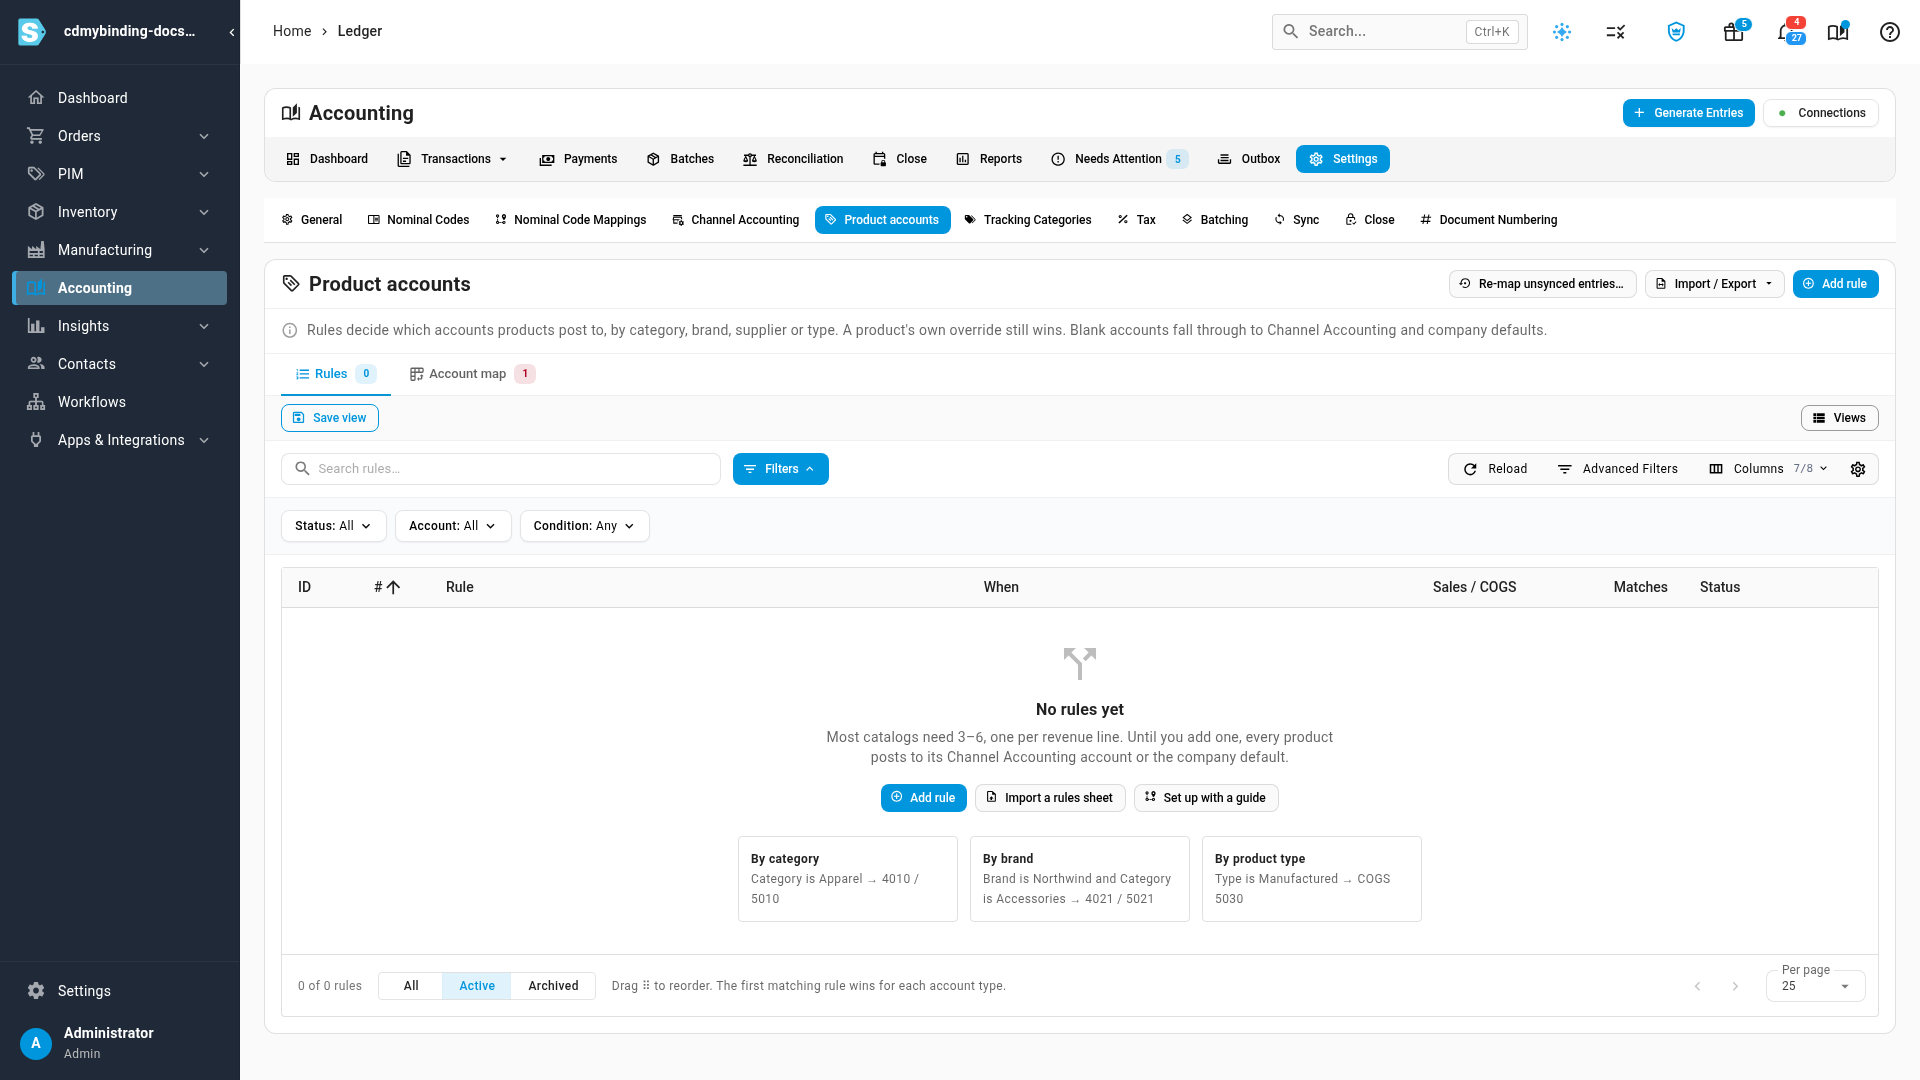Click the Save view button
The height and width of the screenshot is (1080, 1920).
pyautogui.click(x=330, y=418)
